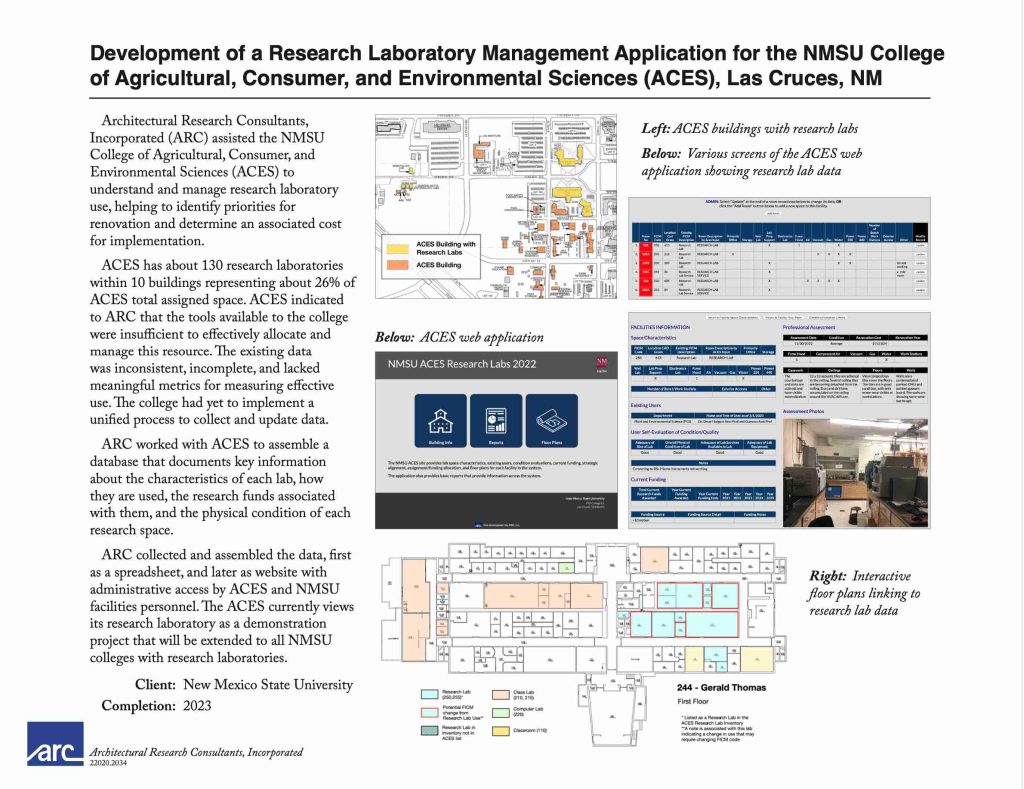Toggle the Fume Hood checkbox for room 105

coord(798,246)
